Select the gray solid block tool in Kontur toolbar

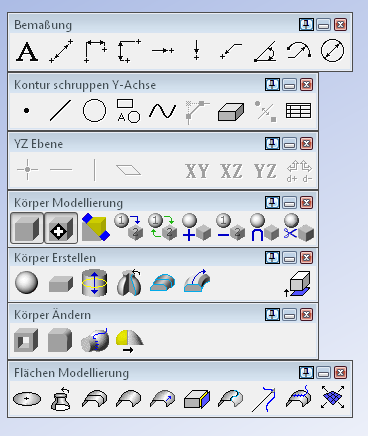[x=231, y=112]
